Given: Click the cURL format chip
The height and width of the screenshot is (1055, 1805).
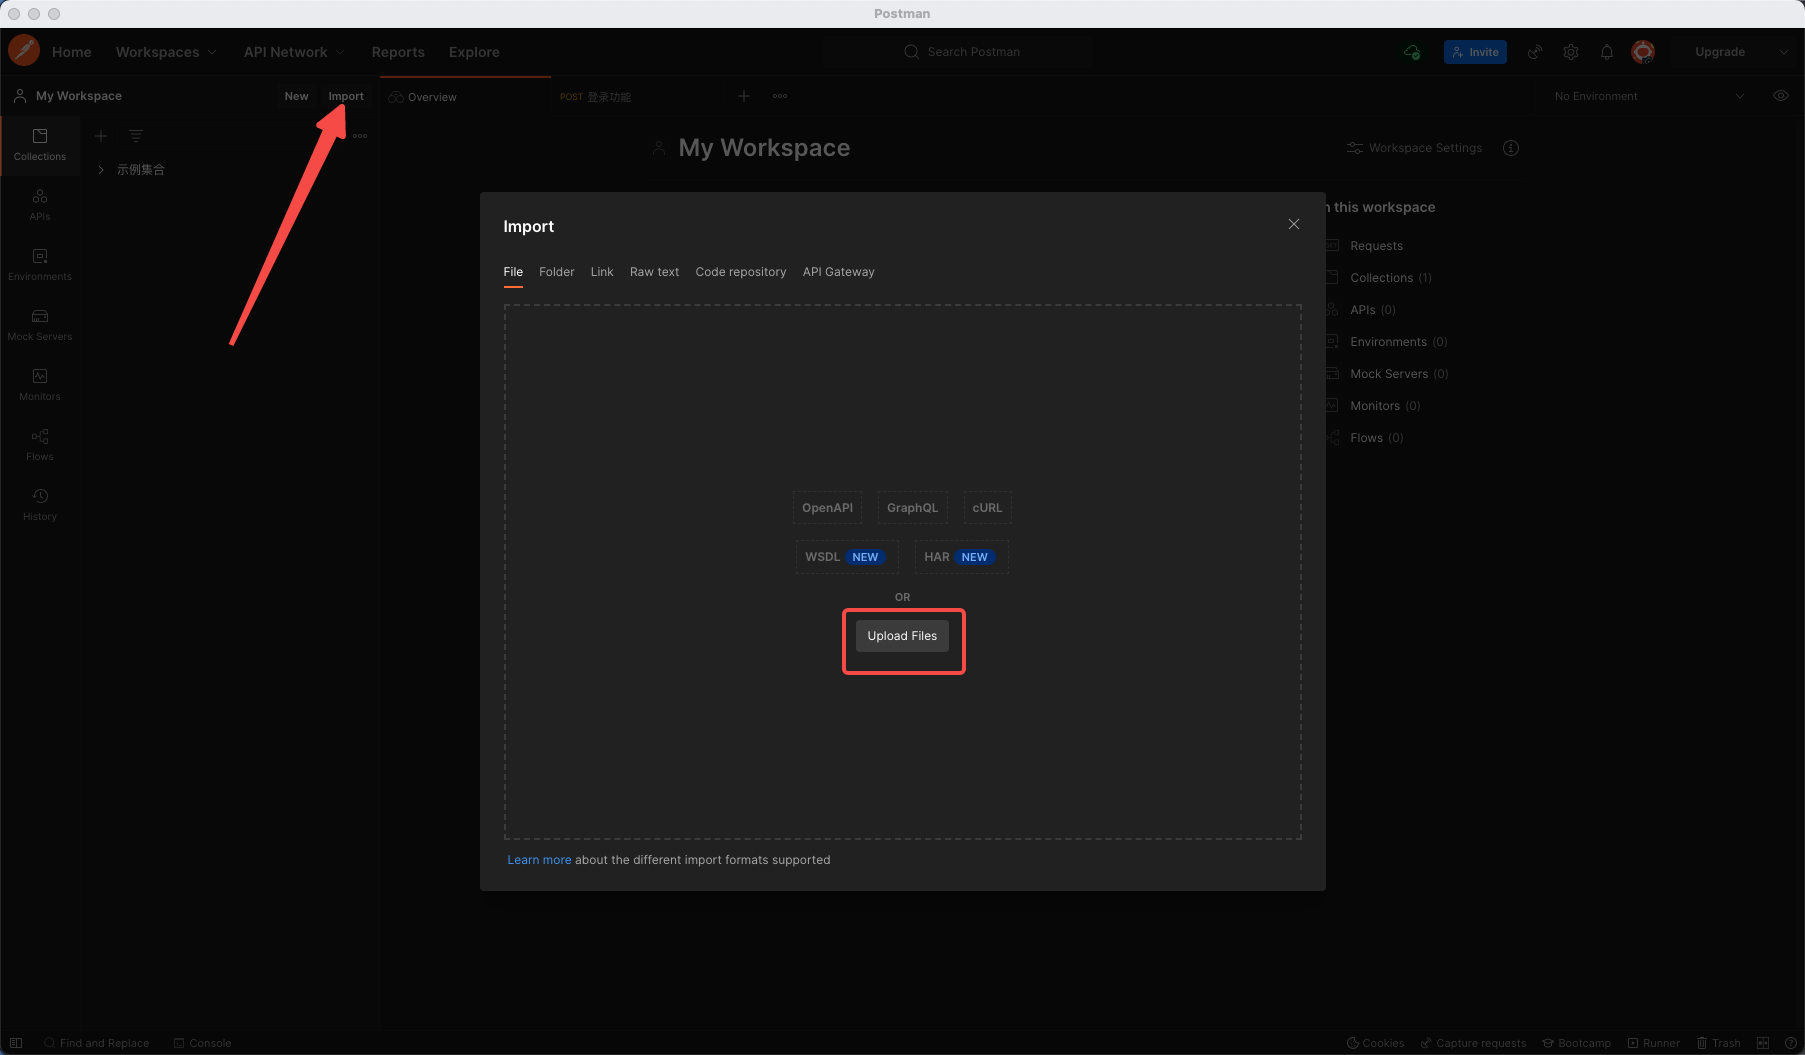Looking at the screenshot, I should [x=987, y=508].
